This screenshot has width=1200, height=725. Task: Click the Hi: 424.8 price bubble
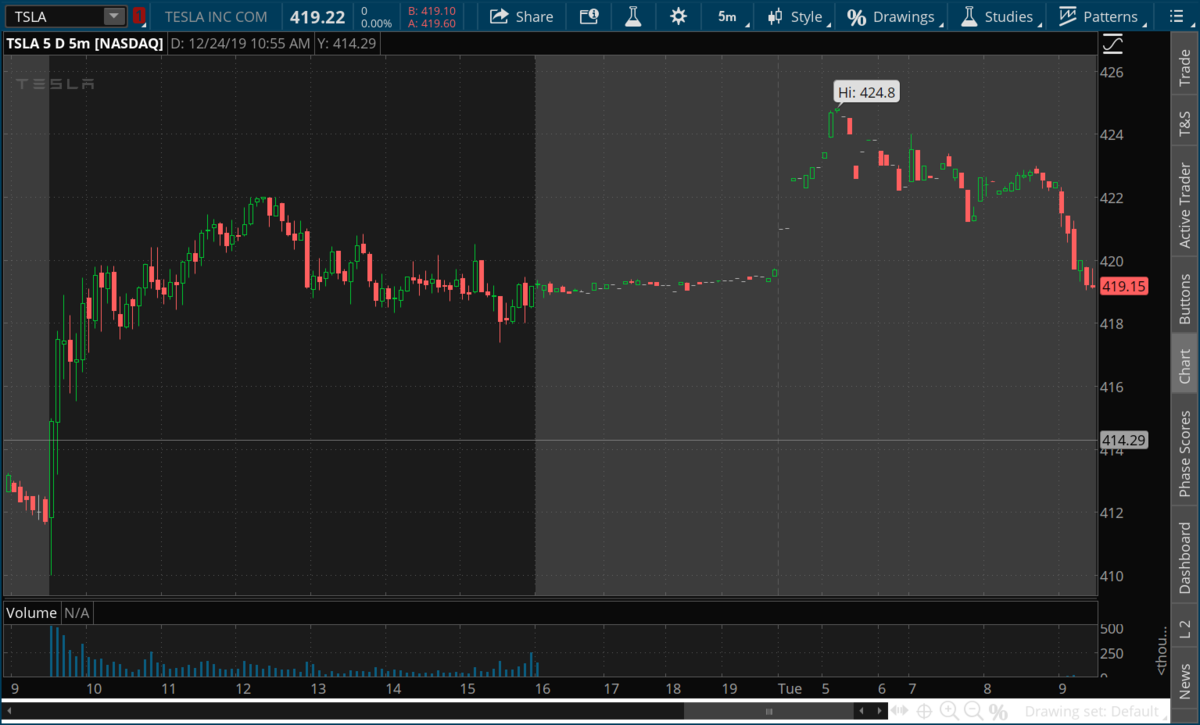click(x=867, y=92)
